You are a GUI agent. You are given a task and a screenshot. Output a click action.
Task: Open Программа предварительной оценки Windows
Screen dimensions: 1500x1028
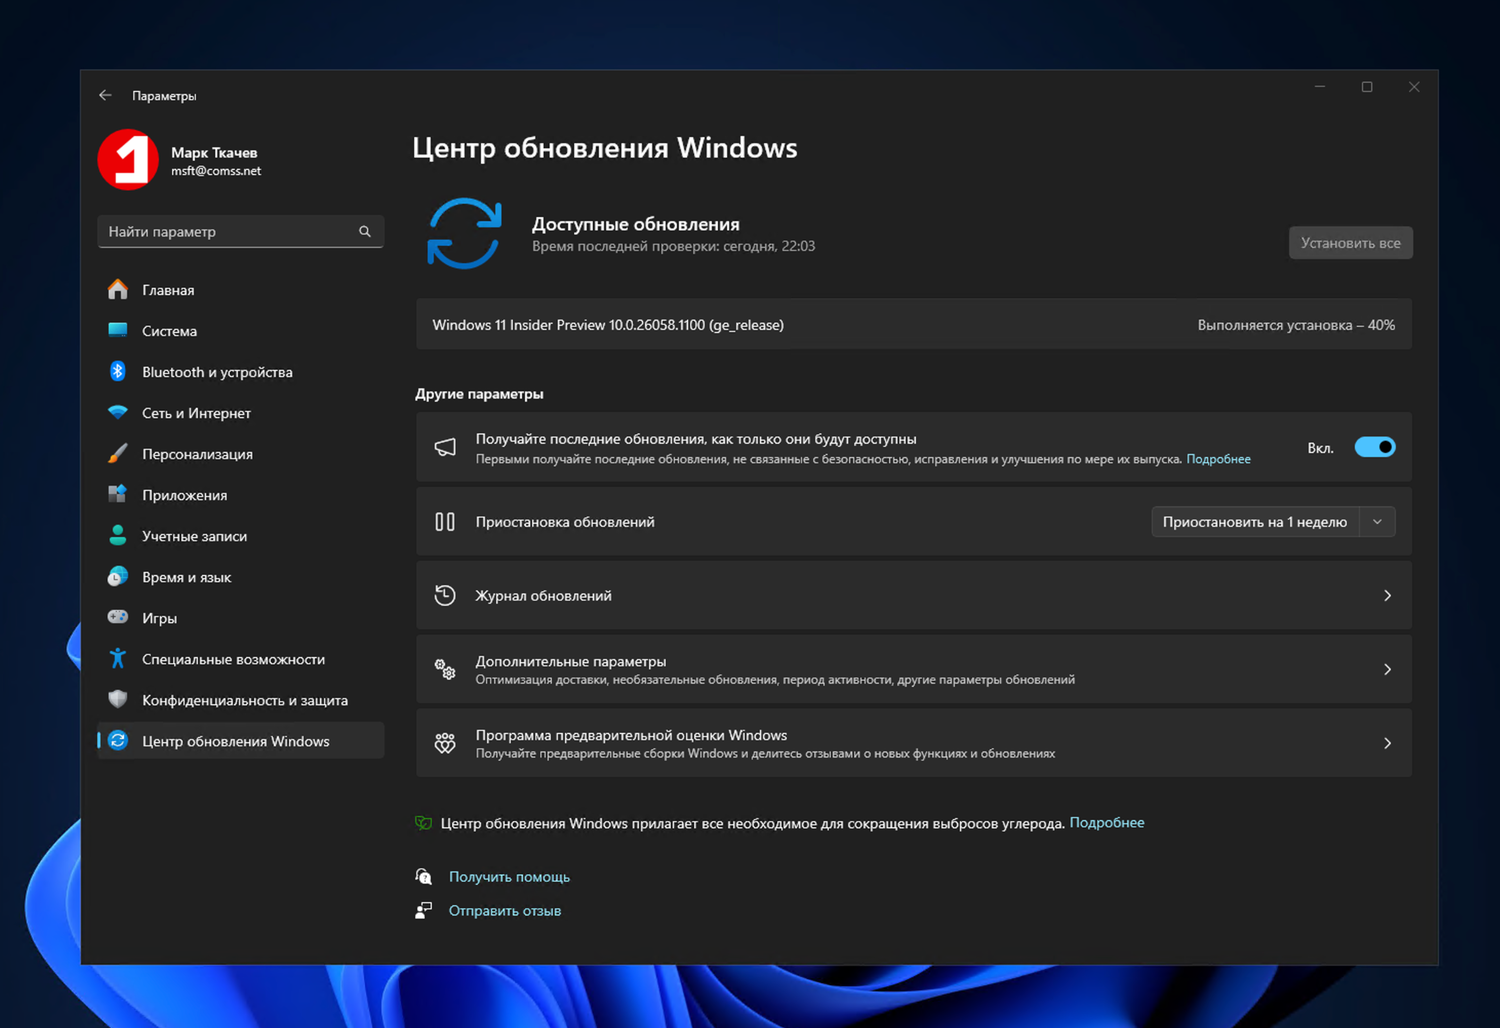[x=912, y=743]
